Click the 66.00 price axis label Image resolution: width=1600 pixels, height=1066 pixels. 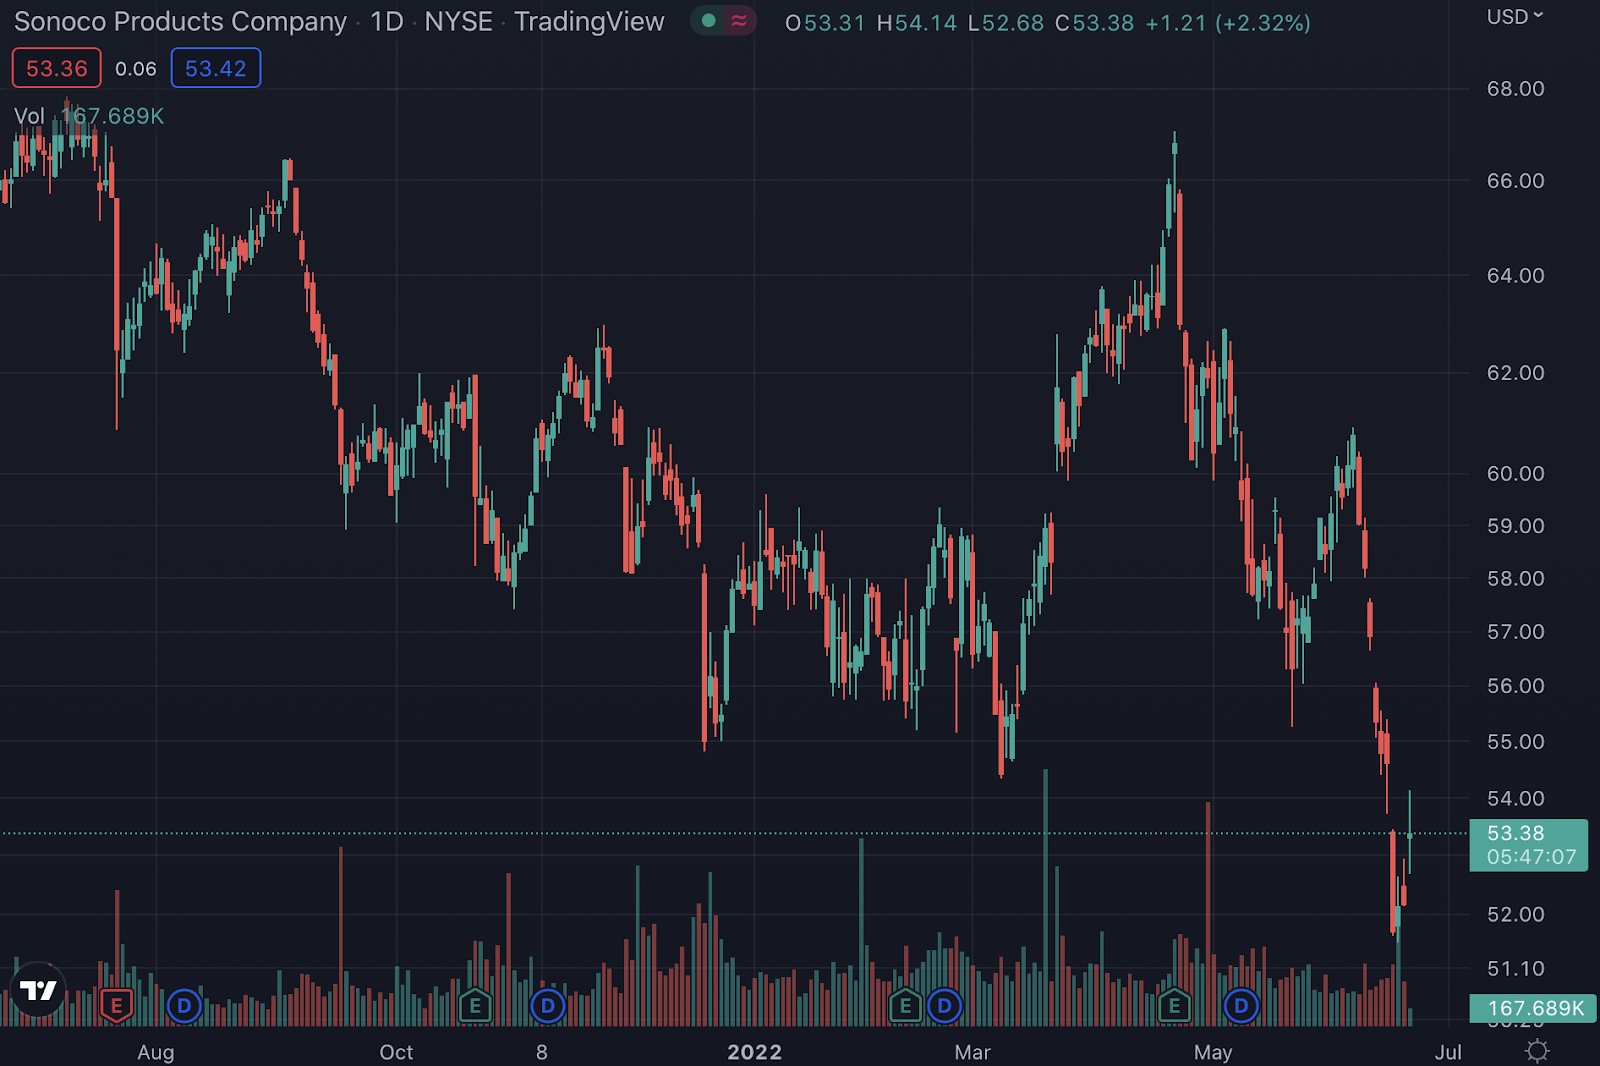point(1516,181)
